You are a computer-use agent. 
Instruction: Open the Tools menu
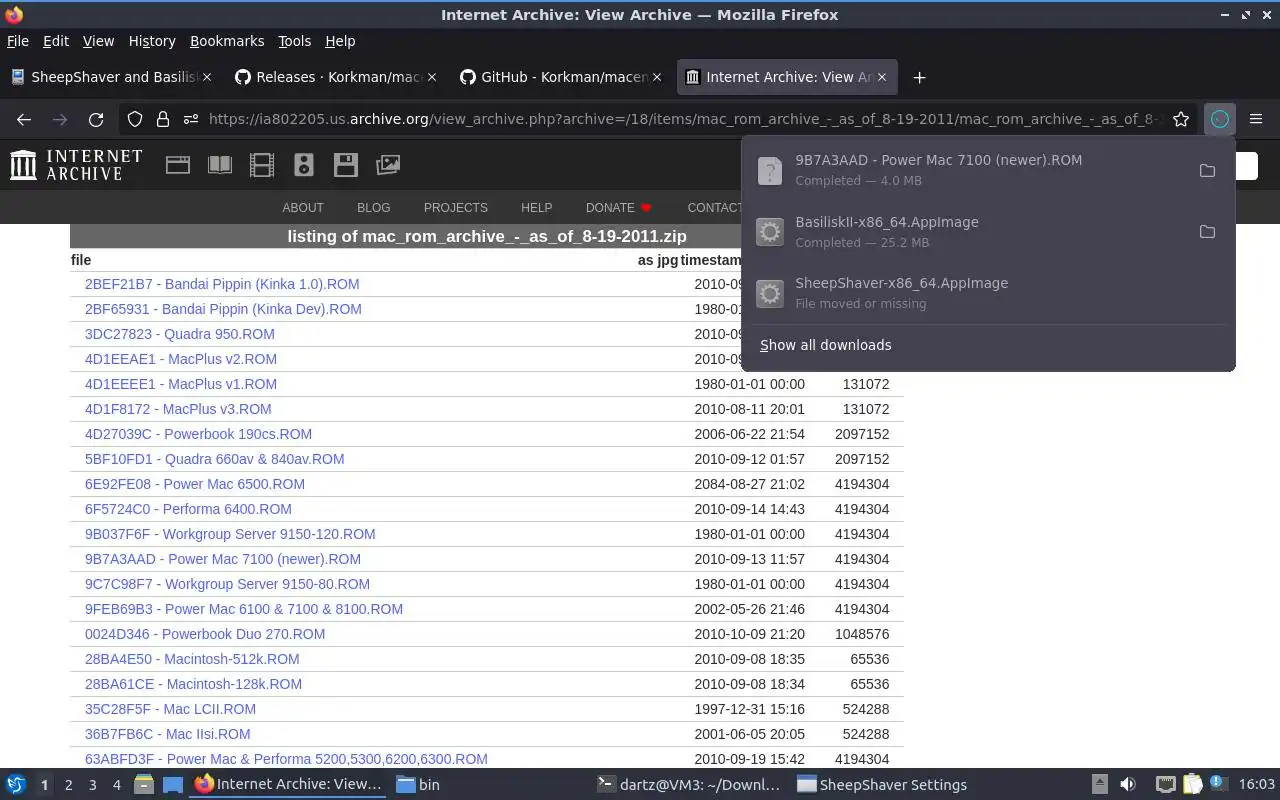[x=294, y=41]
